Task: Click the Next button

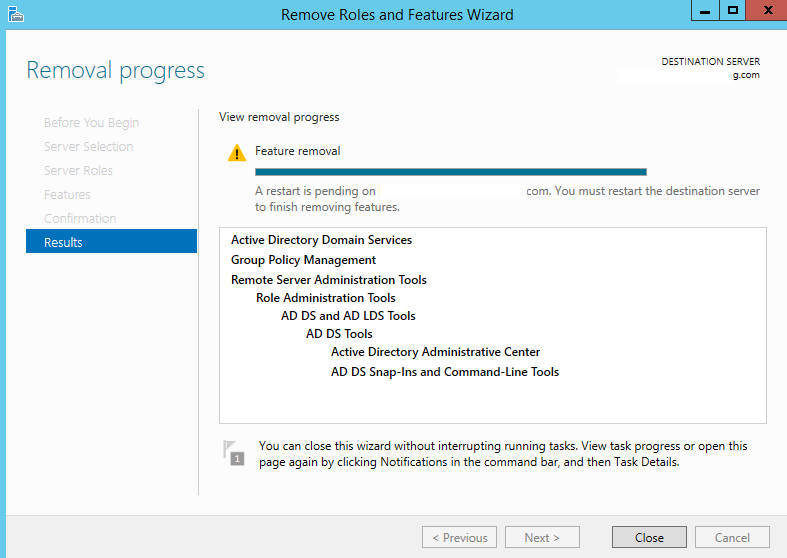Action: [x=542, y=537]
